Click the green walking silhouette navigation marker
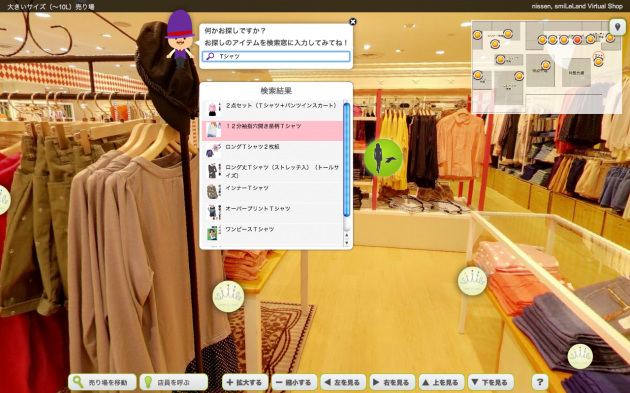This screenshot has width=630, height=393. pyautogui.click(x=383, y=158)
